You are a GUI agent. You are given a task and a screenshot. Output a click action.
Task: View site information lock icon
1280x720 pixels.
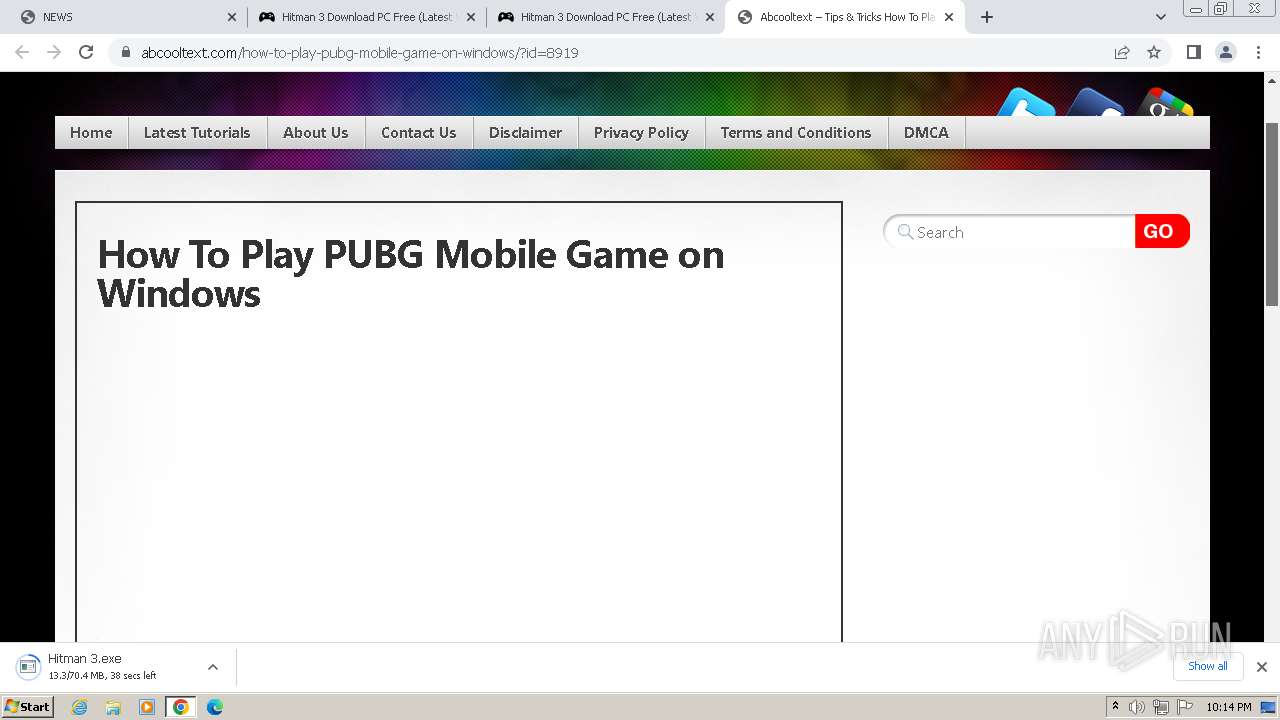[x=126, y=52]
